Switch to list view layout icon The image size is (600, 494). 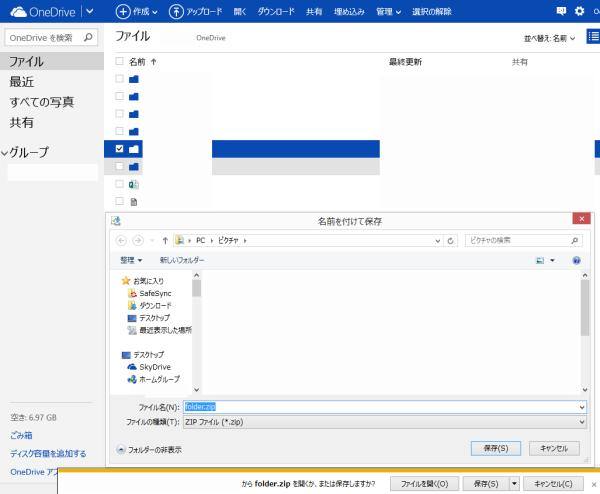592,37
